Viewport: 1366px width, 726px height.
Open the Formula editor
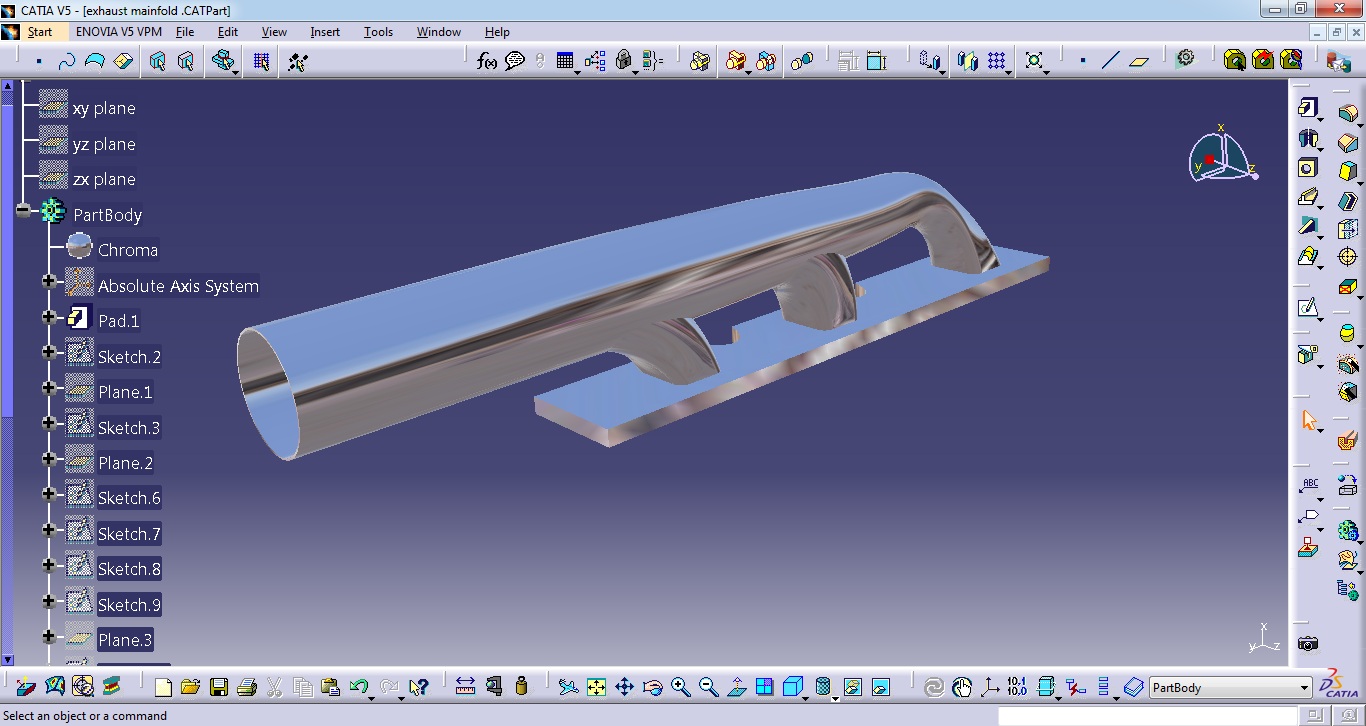pyautogui.click(x=485, y=61)
